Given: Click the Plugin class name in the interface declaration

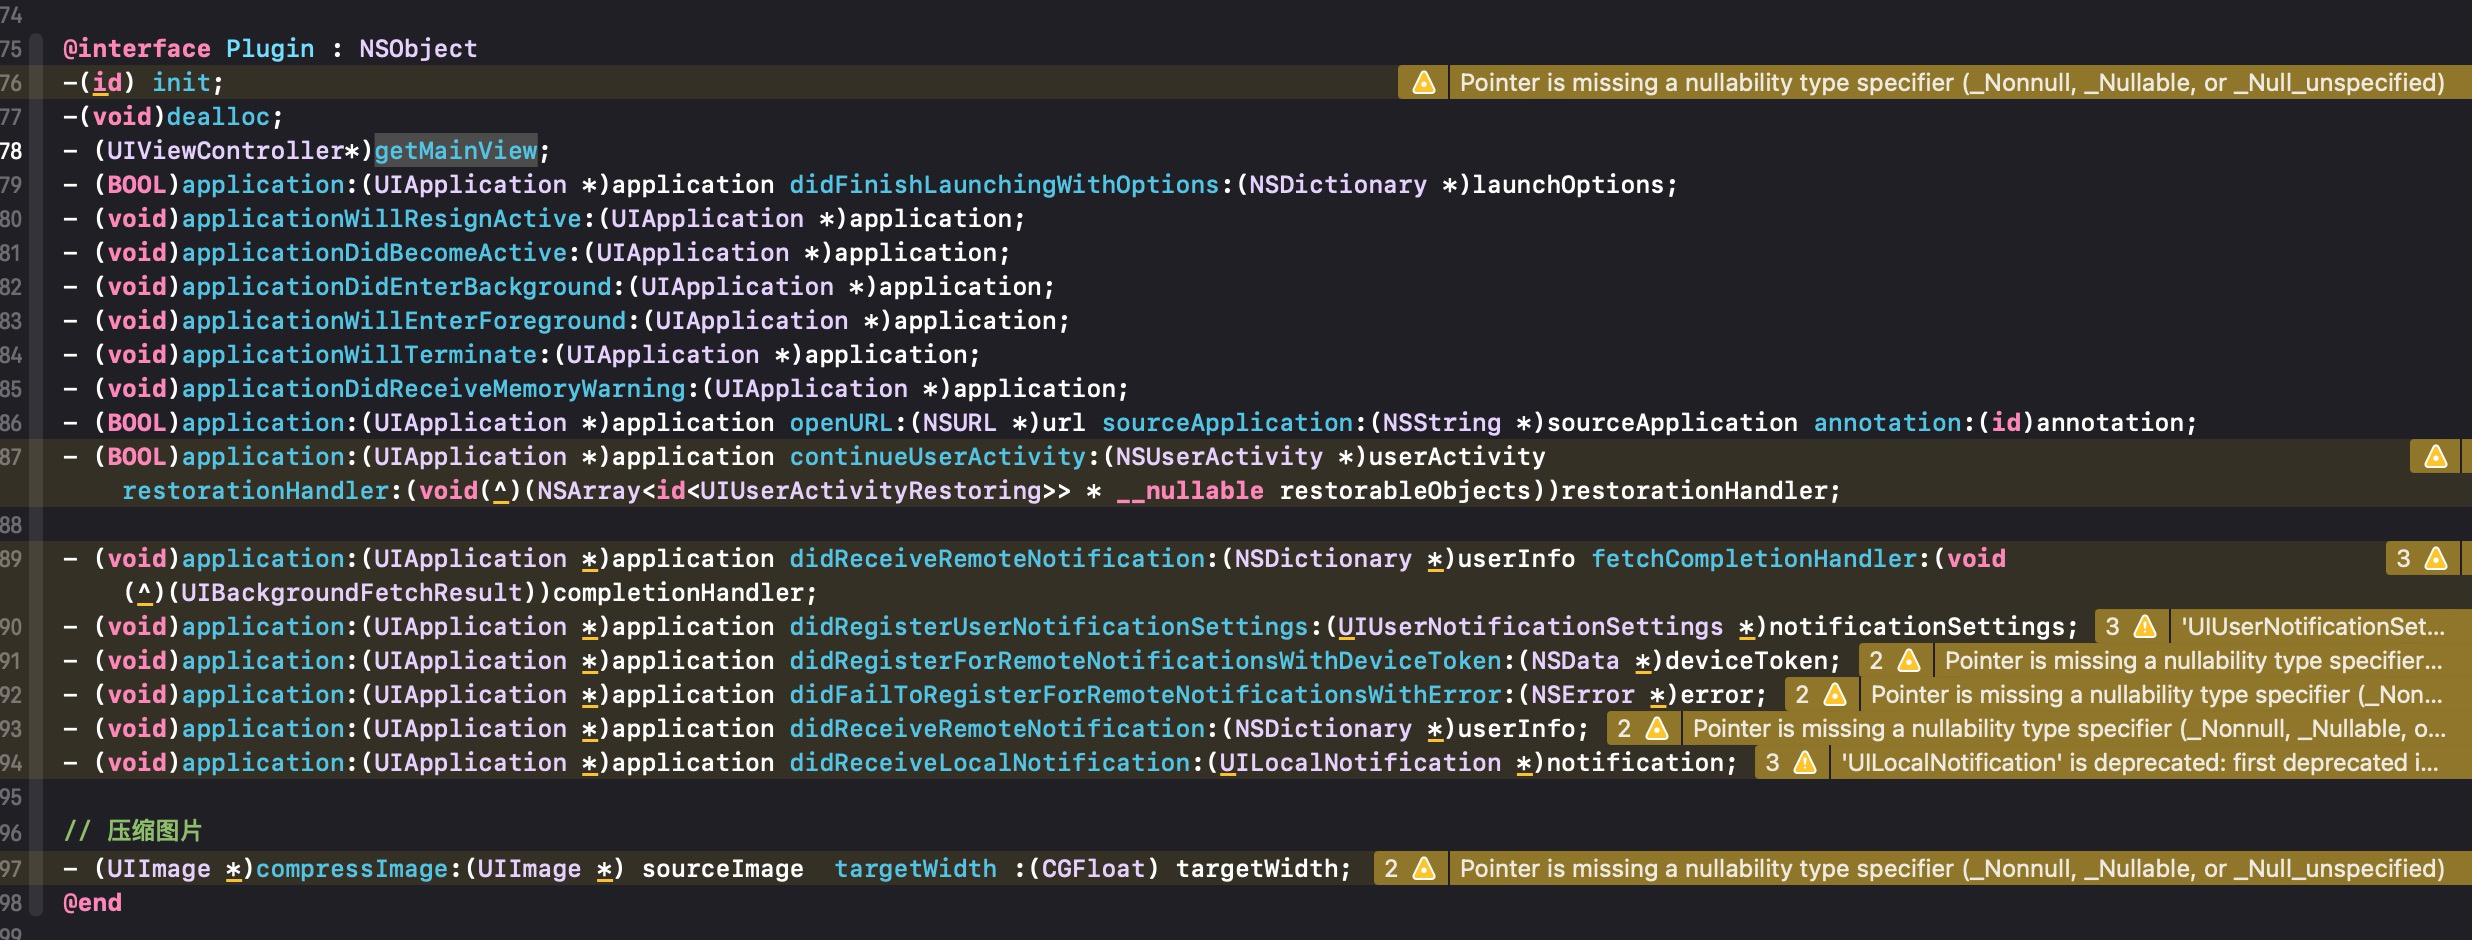Looking at the screenshot, I should coord(269,49).
